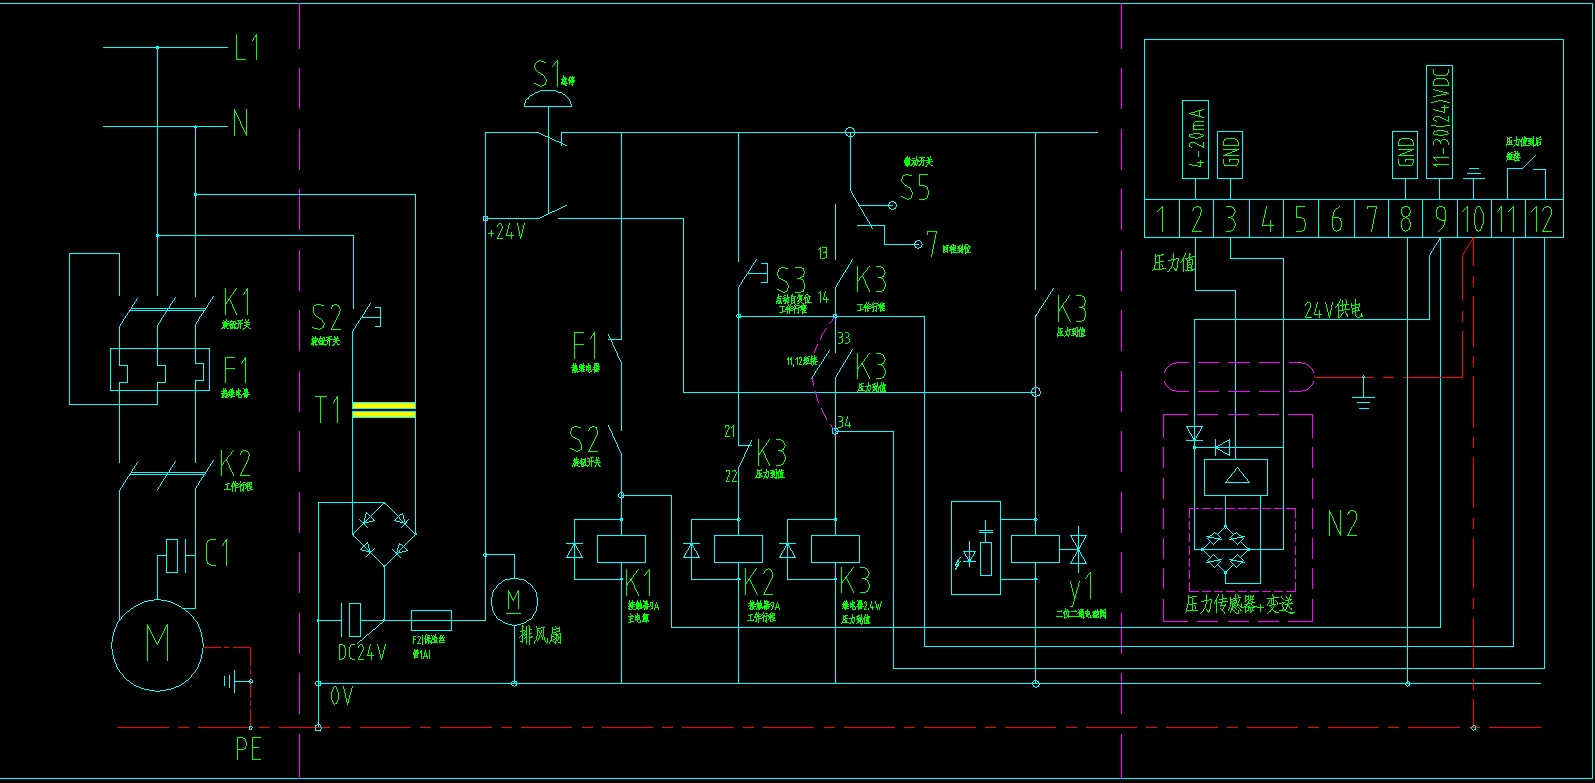This screenshot has width=1595, height=783.
Task: Click the 4-20mA boxed label
Action: pos(1196,139)
